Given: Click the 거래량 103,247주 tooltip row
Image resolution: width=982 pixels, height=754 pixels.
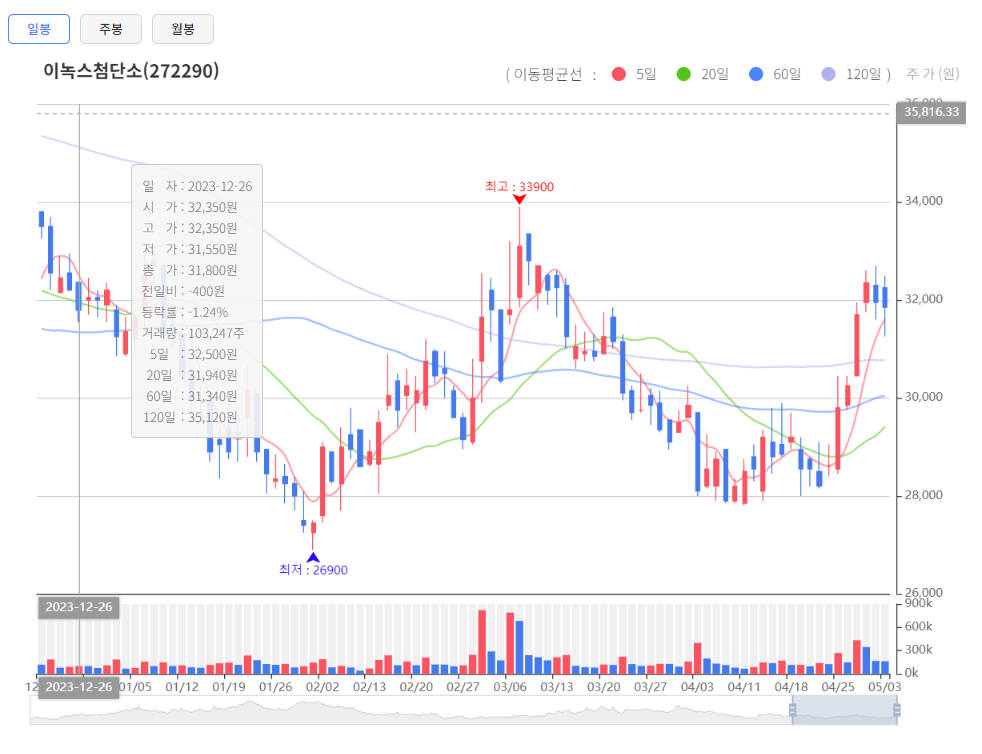Looking at the screenshot, I should [x=193, y=333].
